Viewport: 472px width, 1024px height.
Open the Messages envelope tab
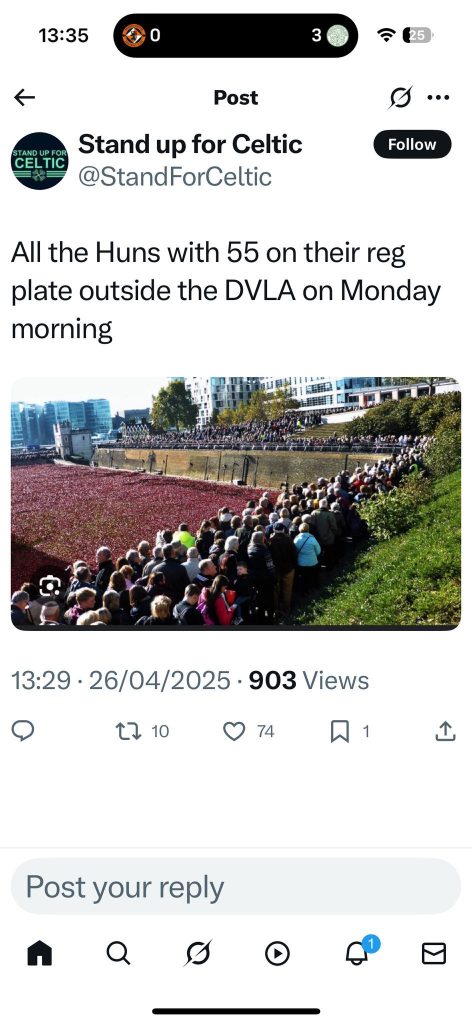pyautogui.click(x=433, y=954)
